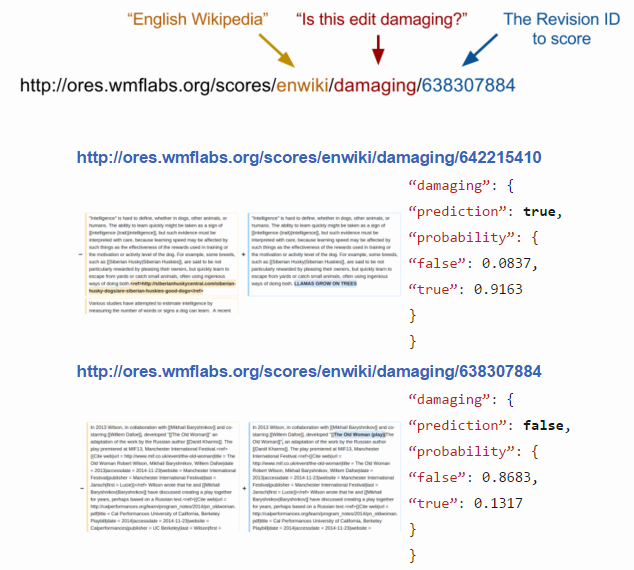Open the ORES link ending in 642215410
Image resolution: width=634 pixels, height=570 pixels.
(309, 157)
